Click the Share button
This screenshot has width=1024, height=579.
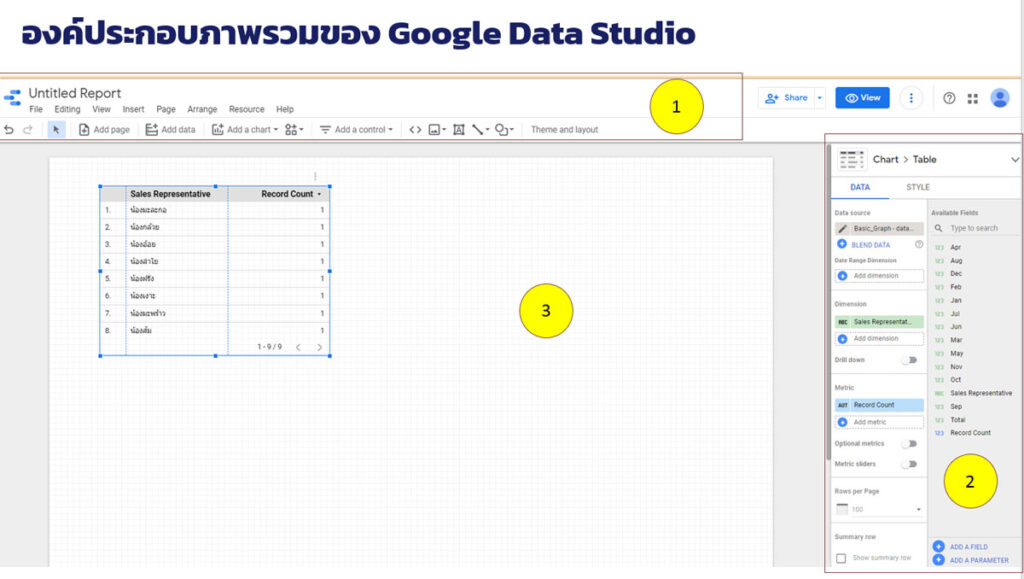coord(787,98)
